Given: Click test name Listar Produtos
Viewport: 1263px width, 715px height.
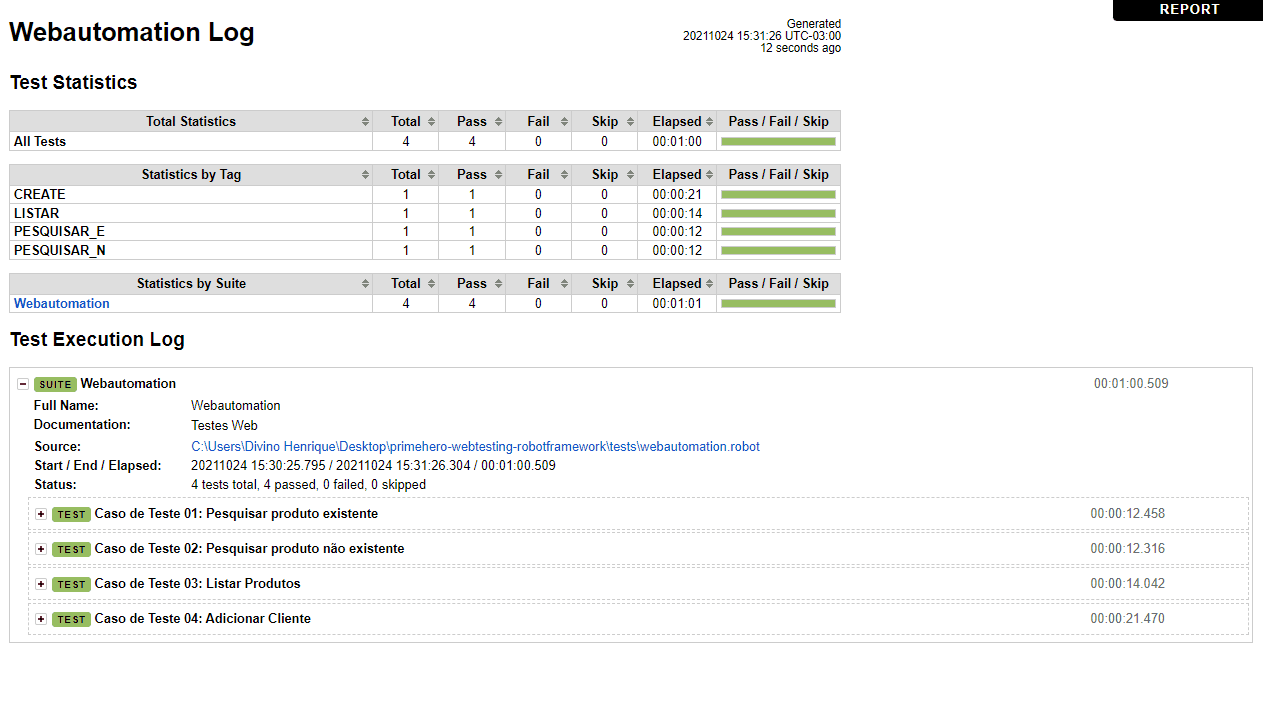Looking at the screenshot, I should pyautogui.click(x=253, y=584).
